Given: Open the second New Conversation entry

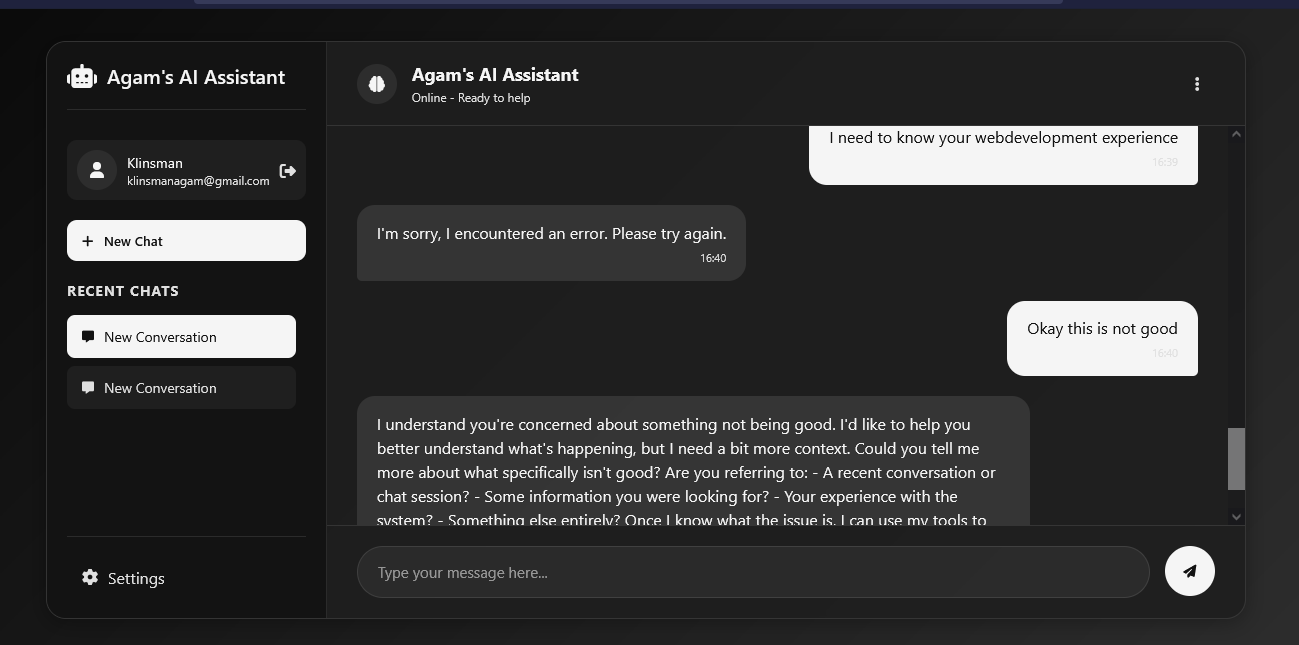Looking at the screenshot, I should click(181, 388).
